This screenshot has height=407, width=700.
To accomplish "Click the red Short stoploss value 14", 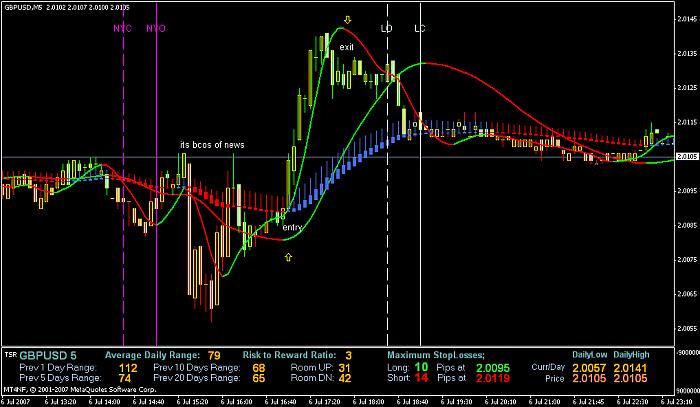I will tap(421, 378).
